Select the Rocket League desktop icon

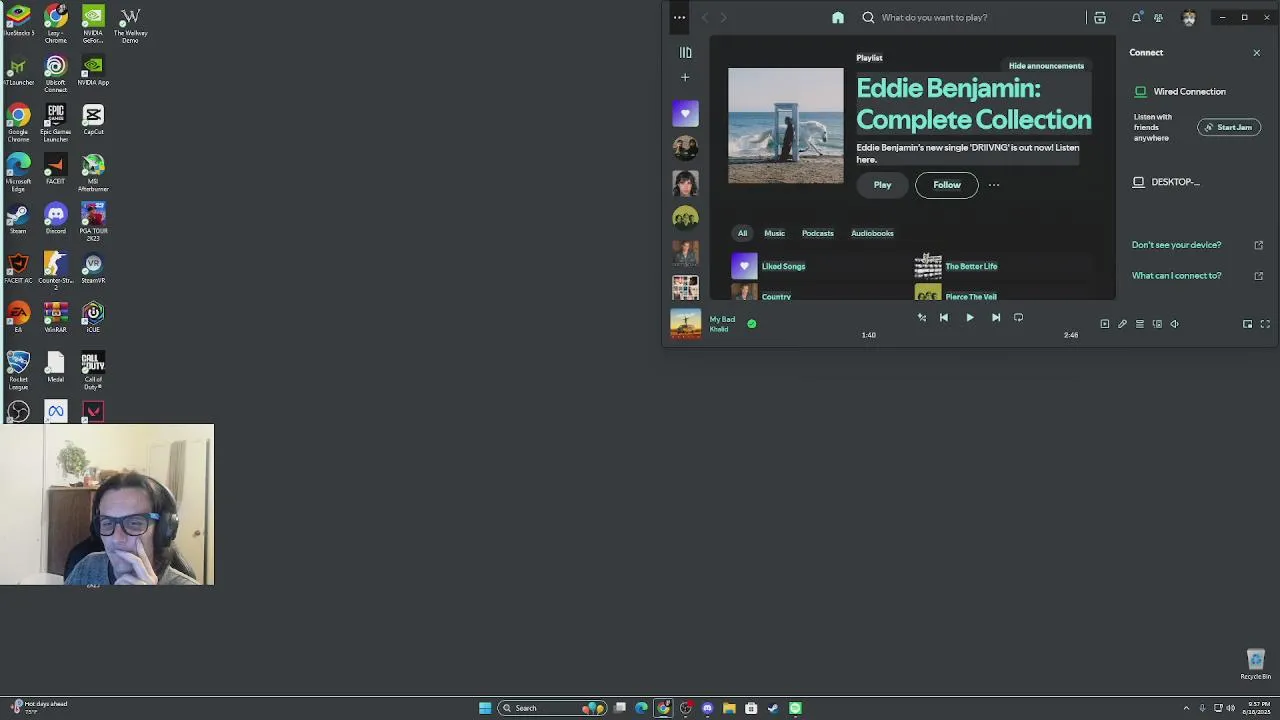18,369
